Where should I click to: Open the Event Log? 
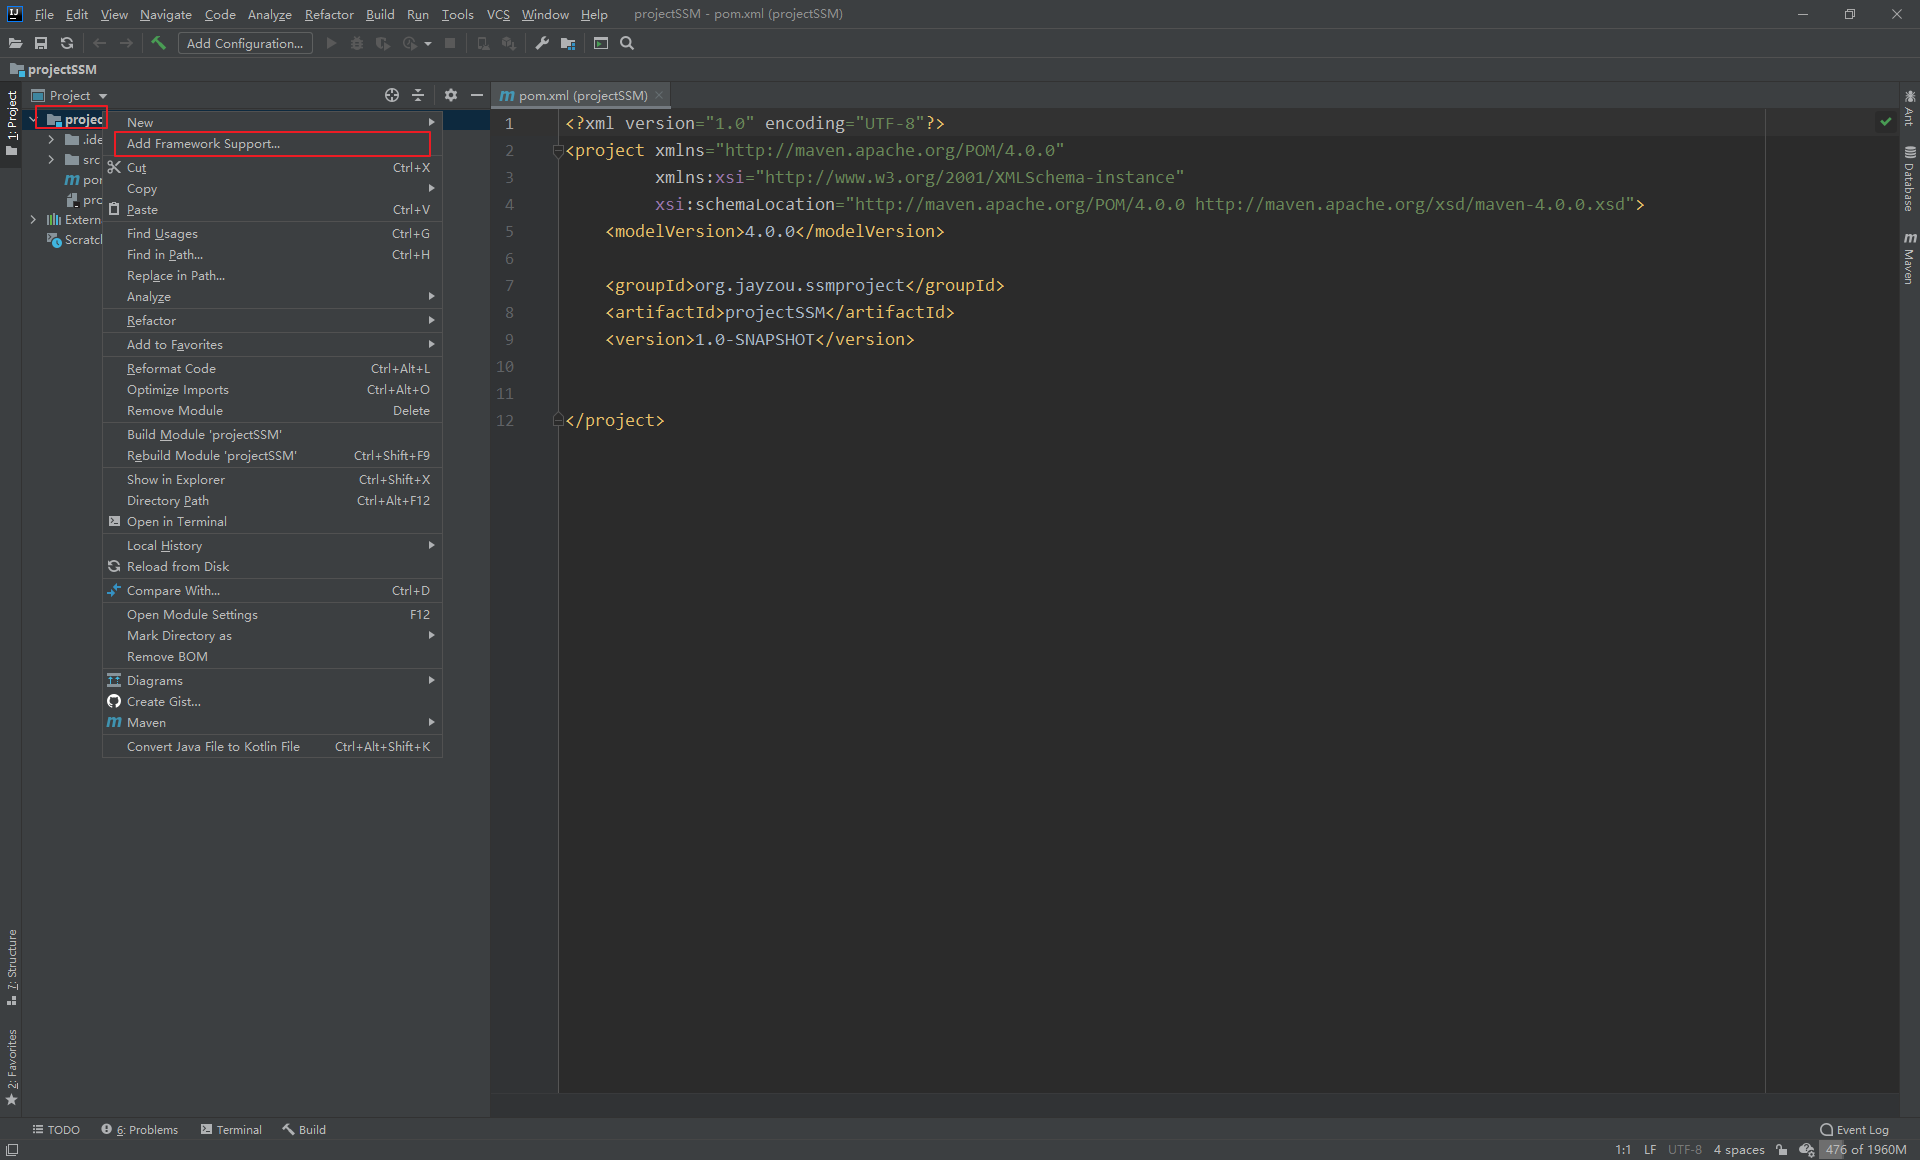1855,1130
